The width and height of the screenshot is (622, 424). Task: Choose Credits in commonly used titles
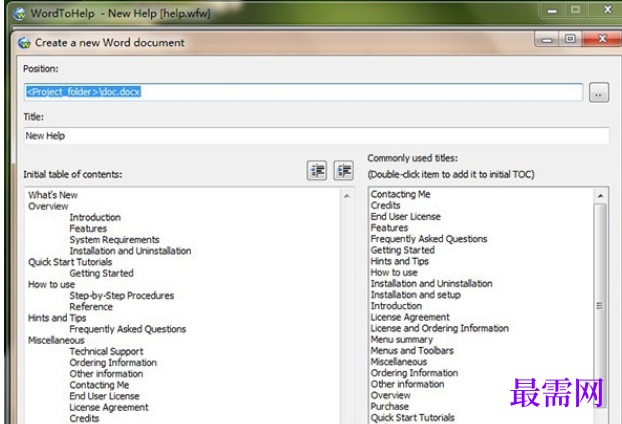(x=385, y=205)
